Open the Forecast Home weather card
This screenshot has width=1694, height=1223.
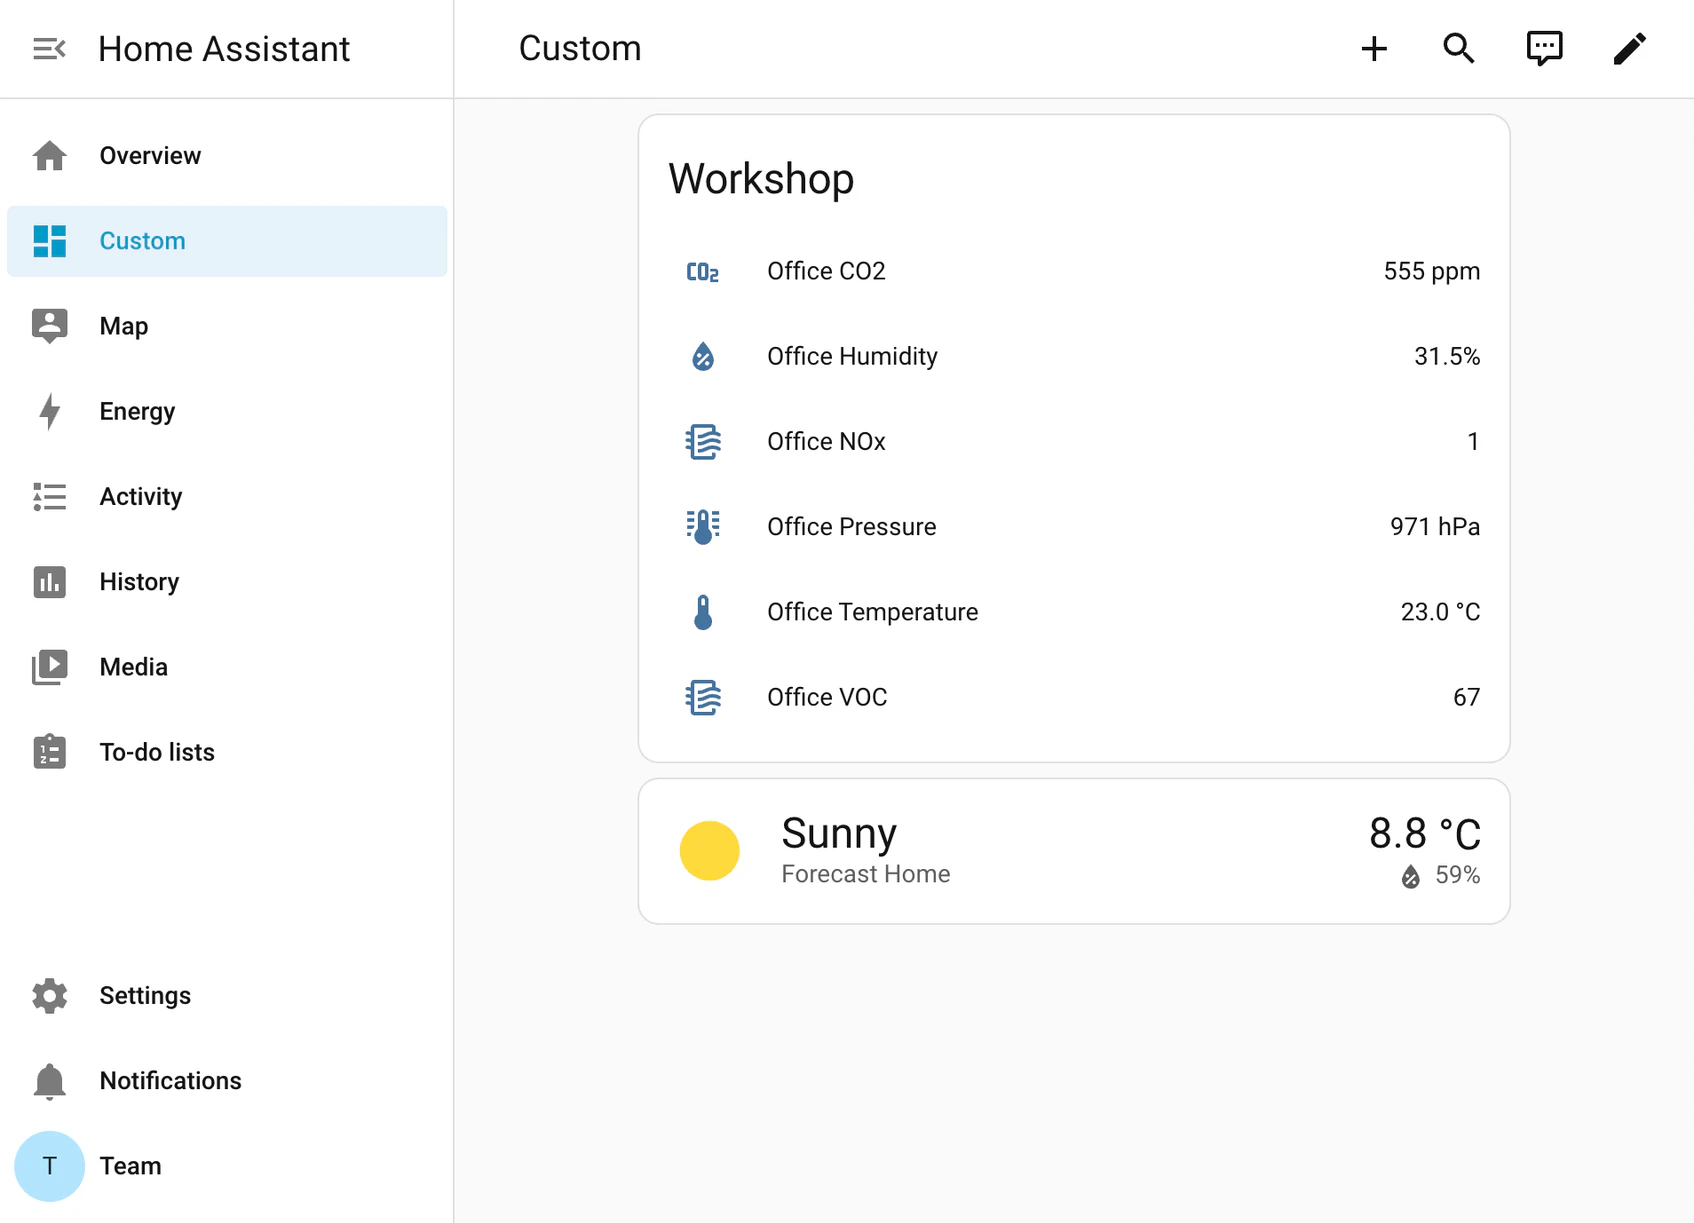(865, 873)
